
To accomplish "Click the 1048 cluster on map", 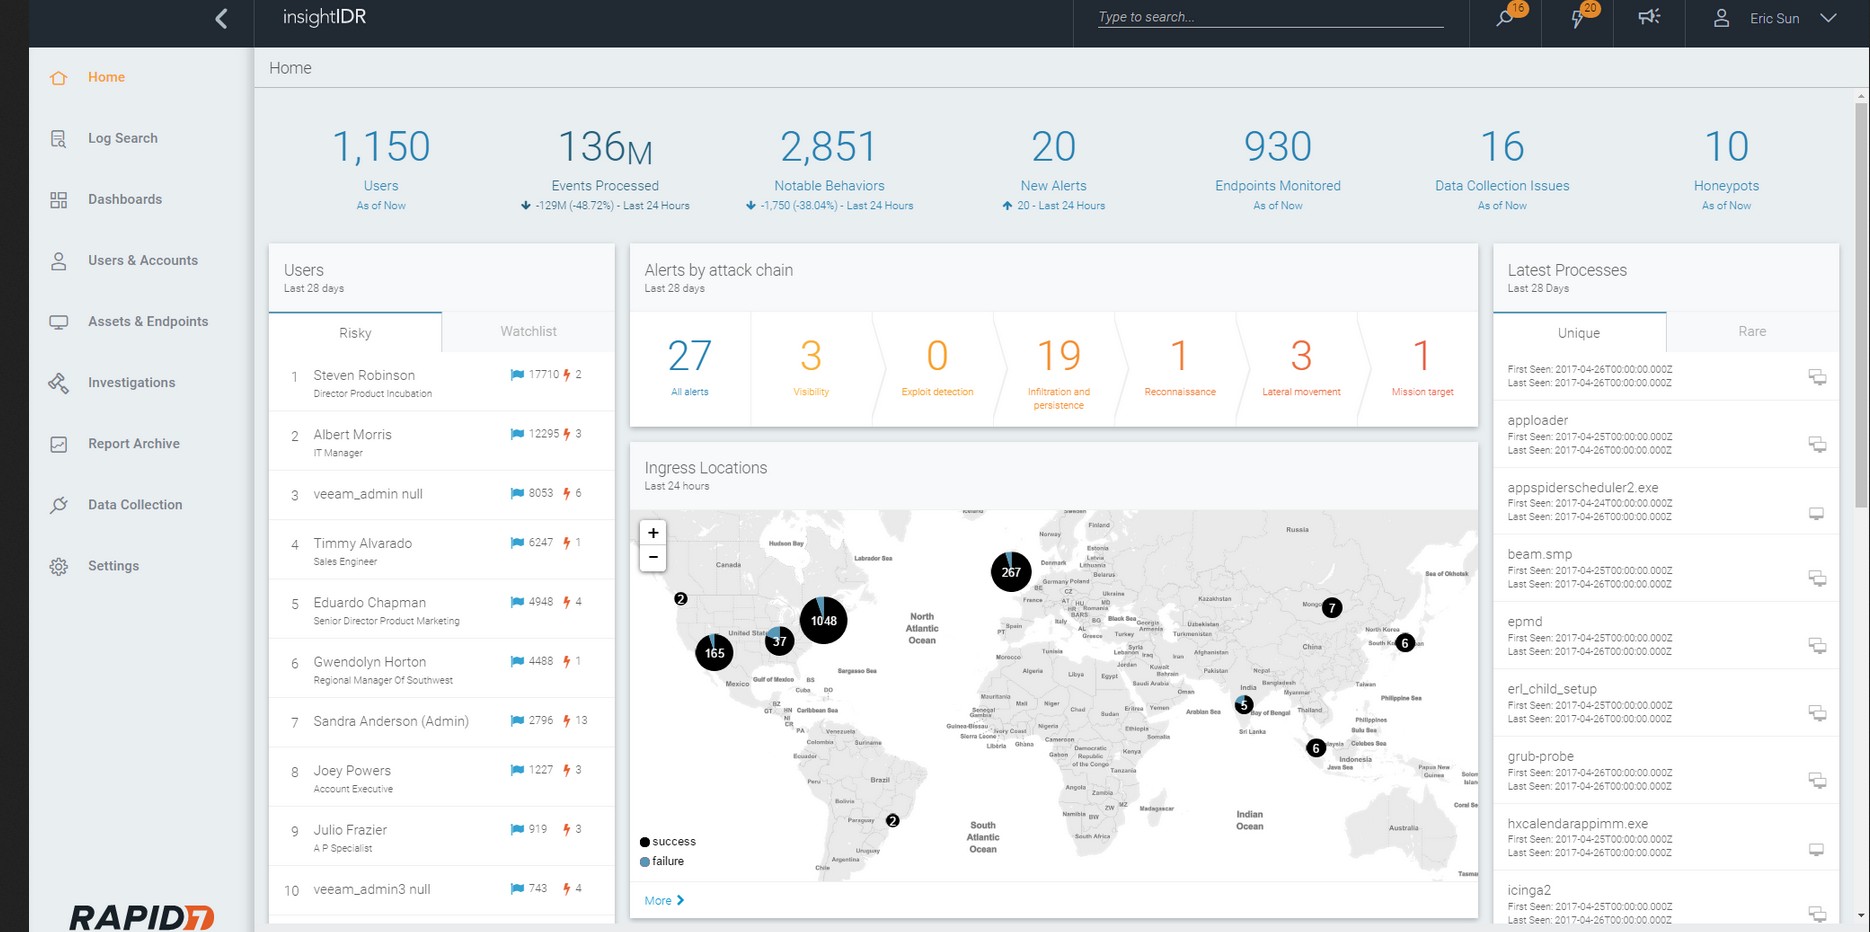I will (x=824, y=620).
